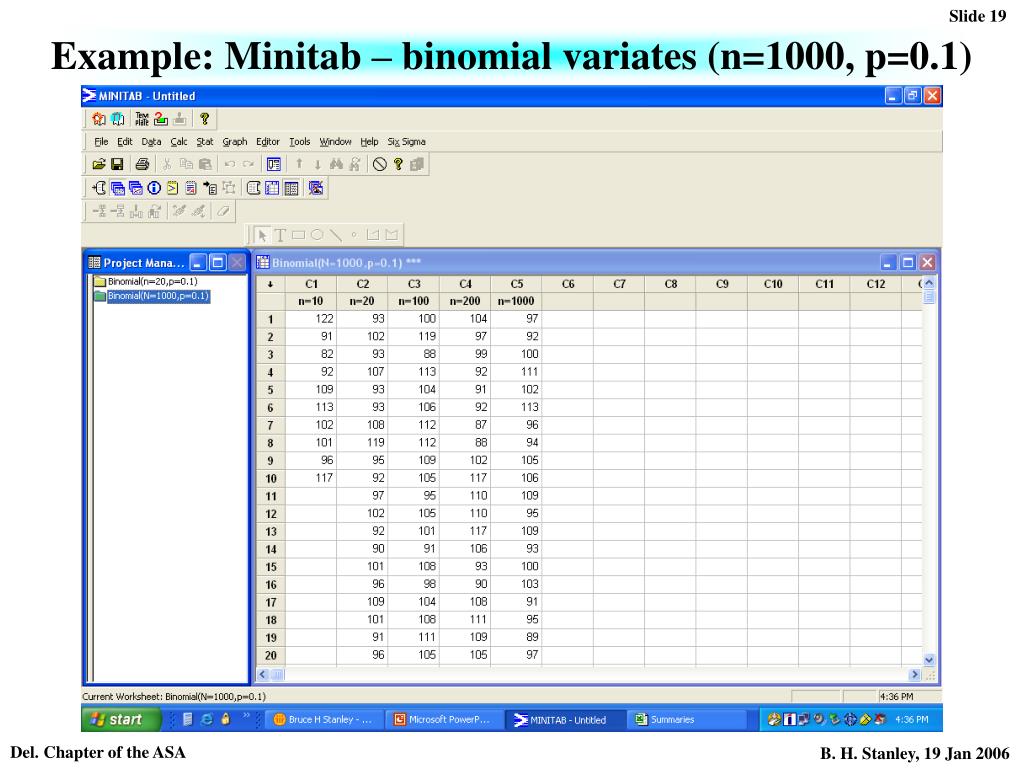1024x768 pixels.
Task: Select the ellipse drawing tool
Action: click(317, 235)
